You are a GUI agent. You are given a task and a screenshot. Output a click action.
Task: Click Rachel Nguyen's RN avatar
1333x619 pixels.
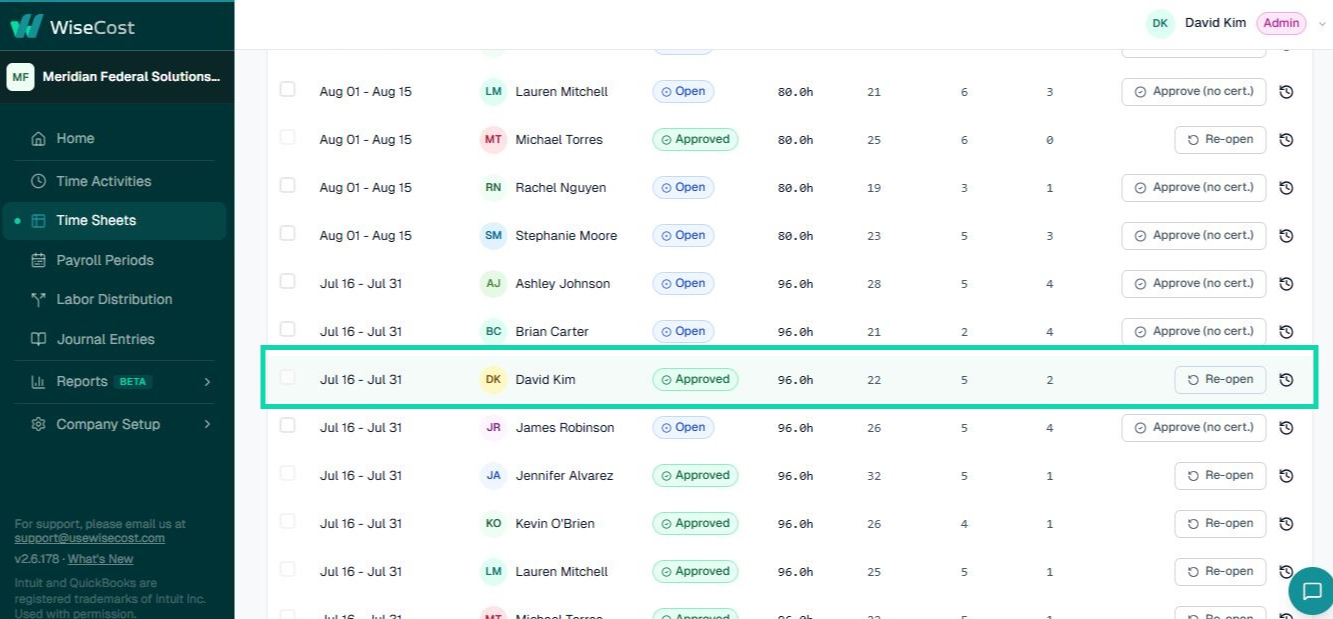point(493,188)
